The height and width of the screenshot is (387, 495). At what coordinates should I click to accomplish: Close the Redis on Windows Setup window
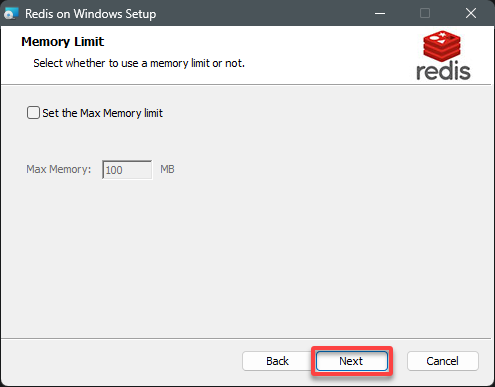(471, 14)
